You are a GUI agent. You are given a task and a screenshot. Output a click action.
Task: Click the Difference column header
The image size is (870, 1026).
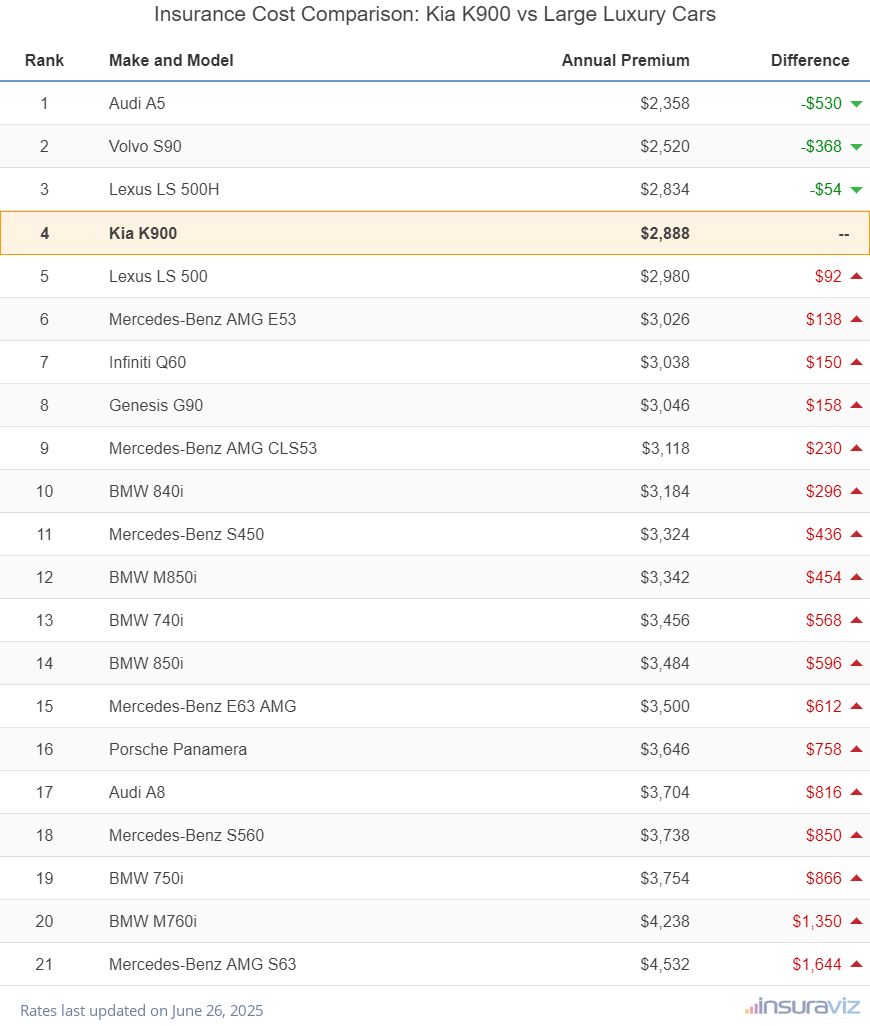click(x=810, y=60)
